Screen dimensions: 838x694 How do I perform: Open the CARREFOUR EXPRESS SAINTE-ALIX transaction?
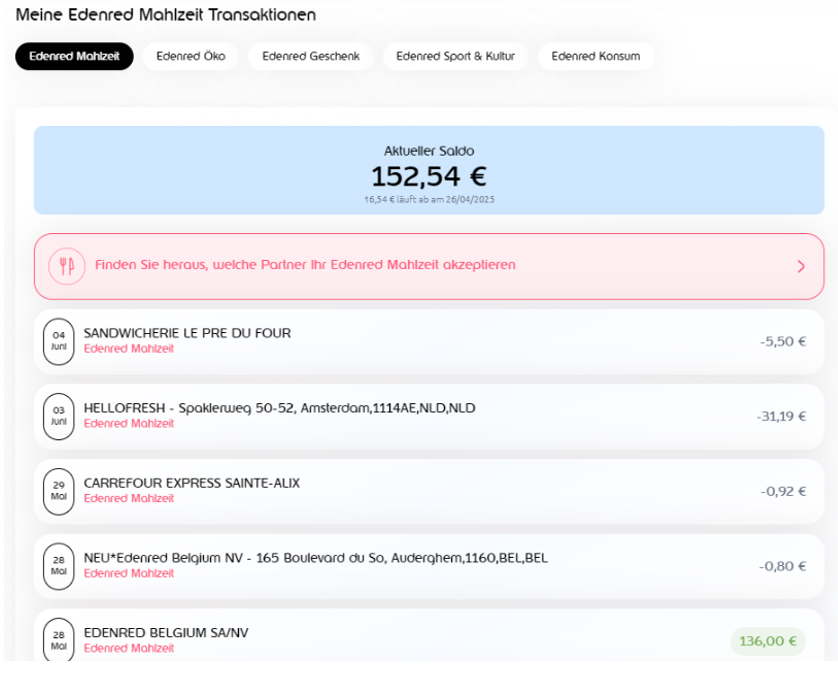[x=191, y=483]
